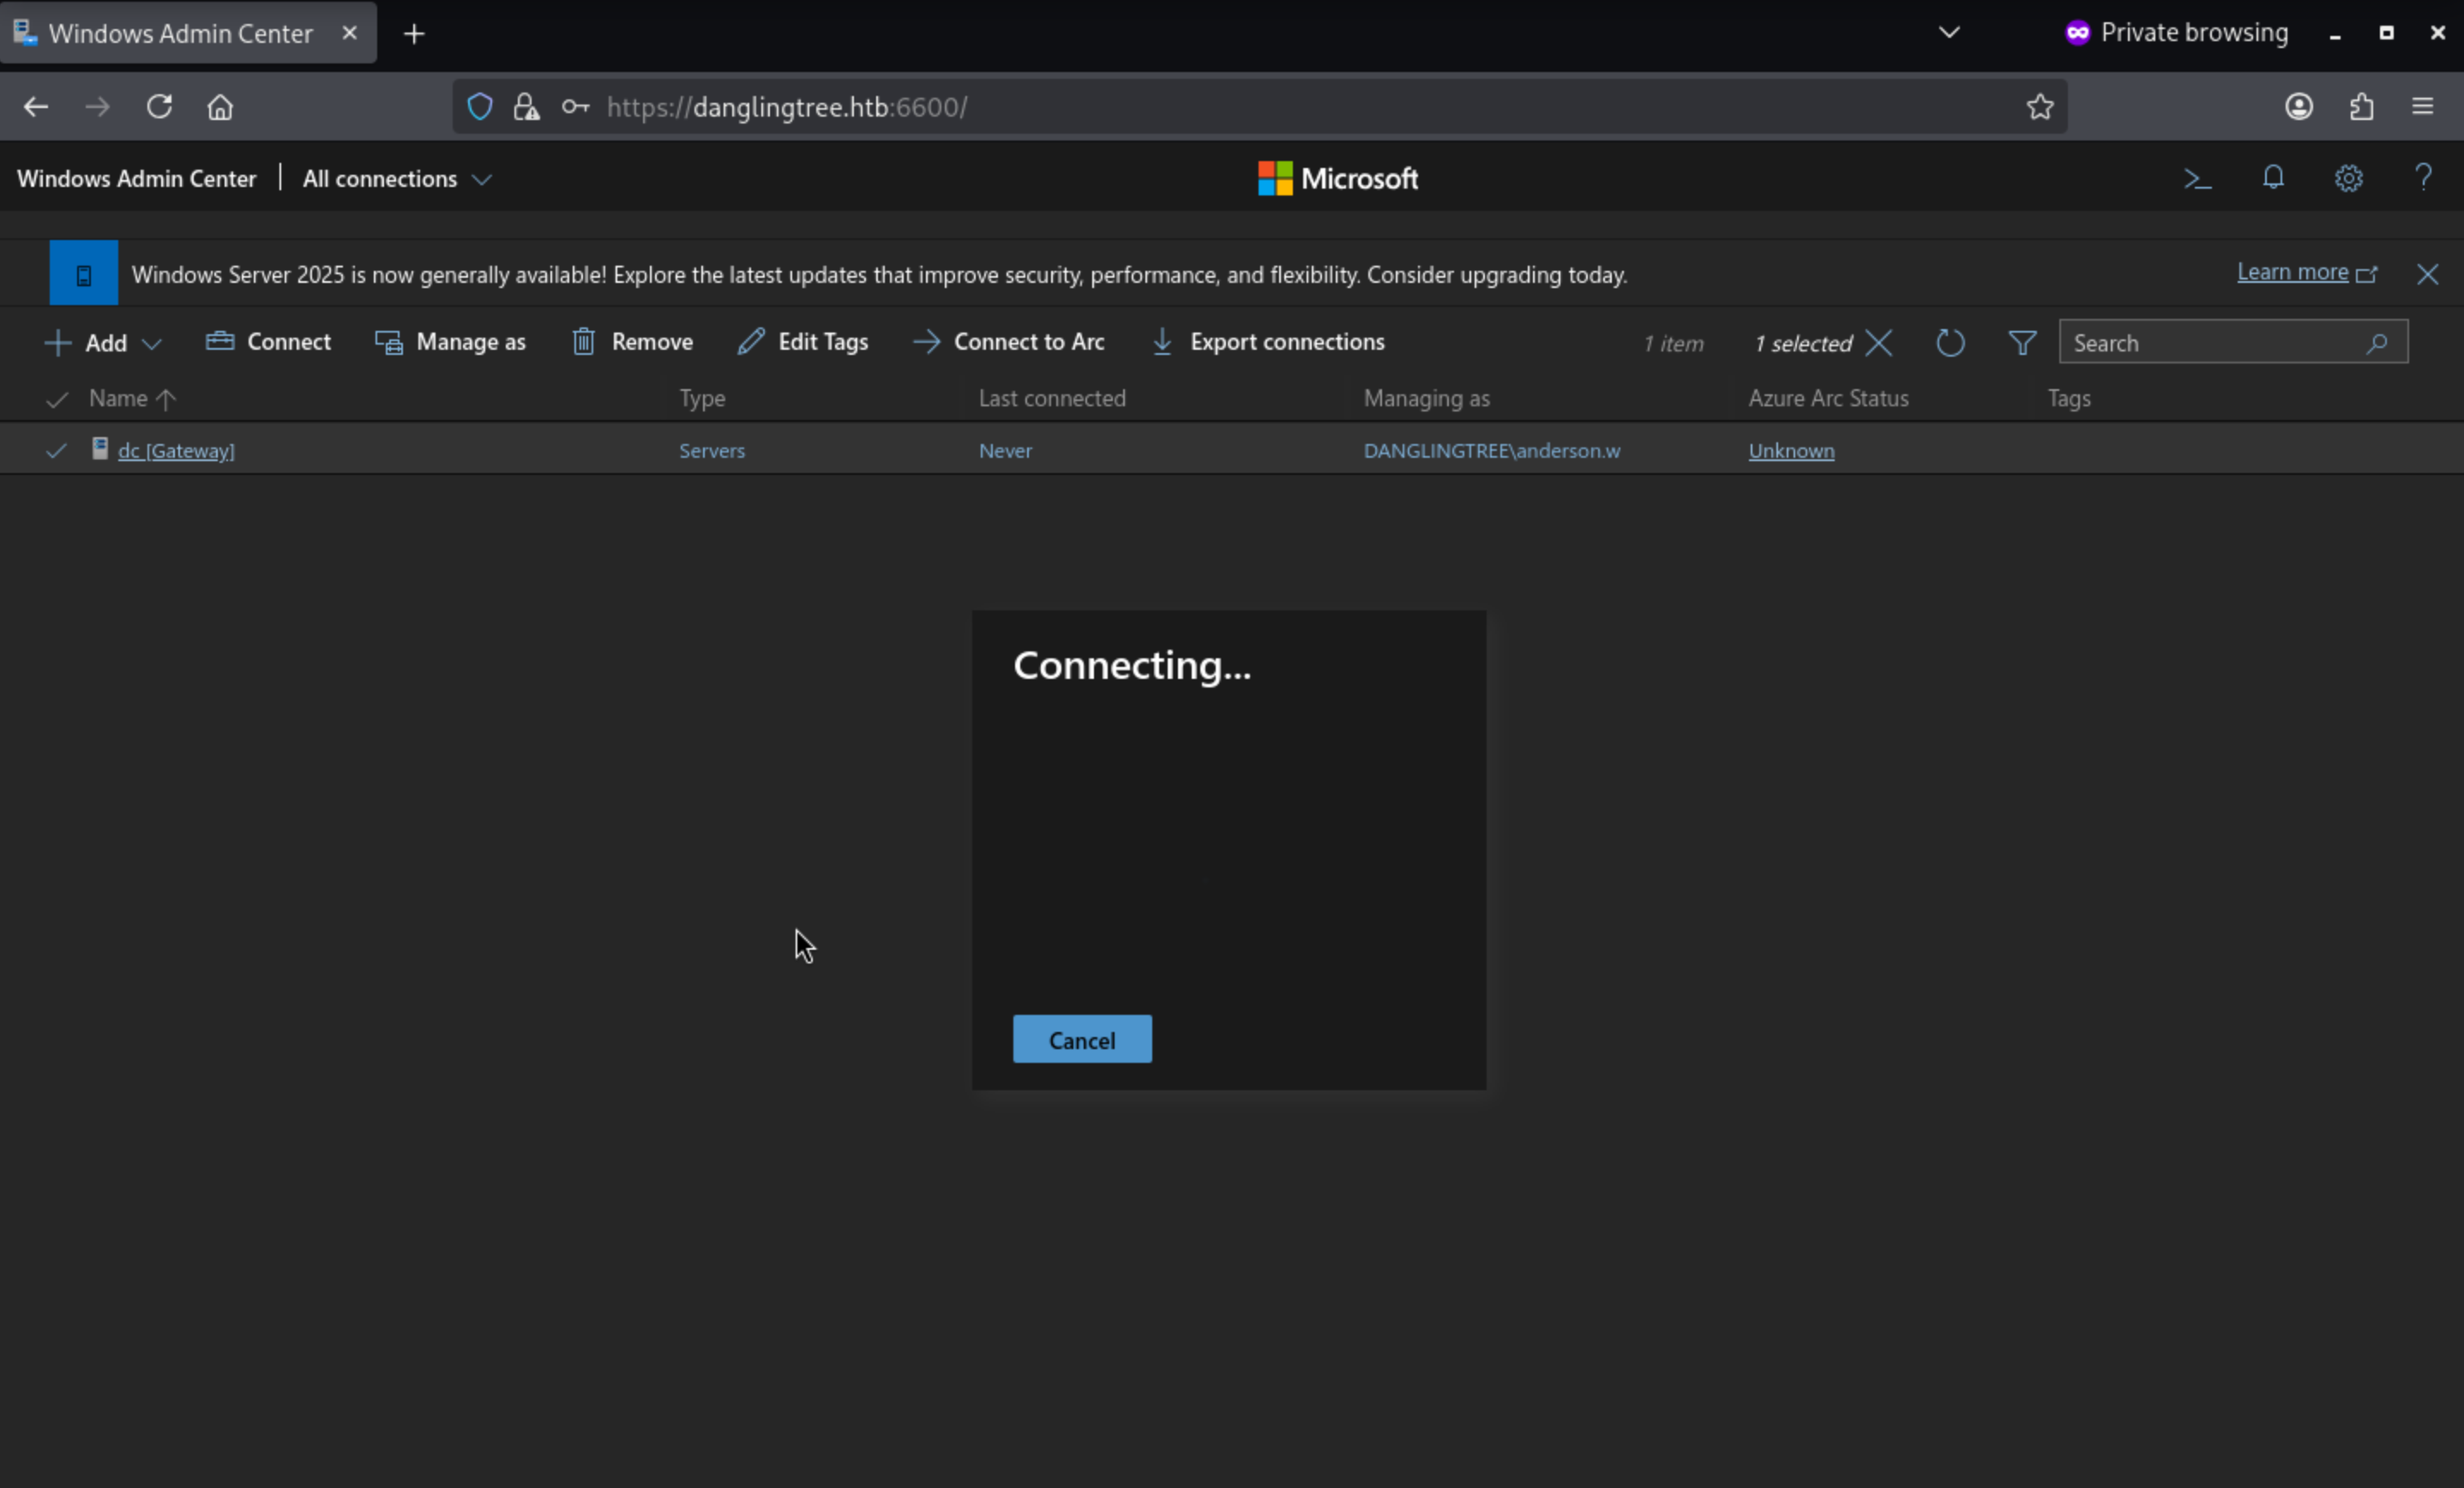The image size is (2464, 1488).
Task: Click the Type column header
Action: coord(703,399)
